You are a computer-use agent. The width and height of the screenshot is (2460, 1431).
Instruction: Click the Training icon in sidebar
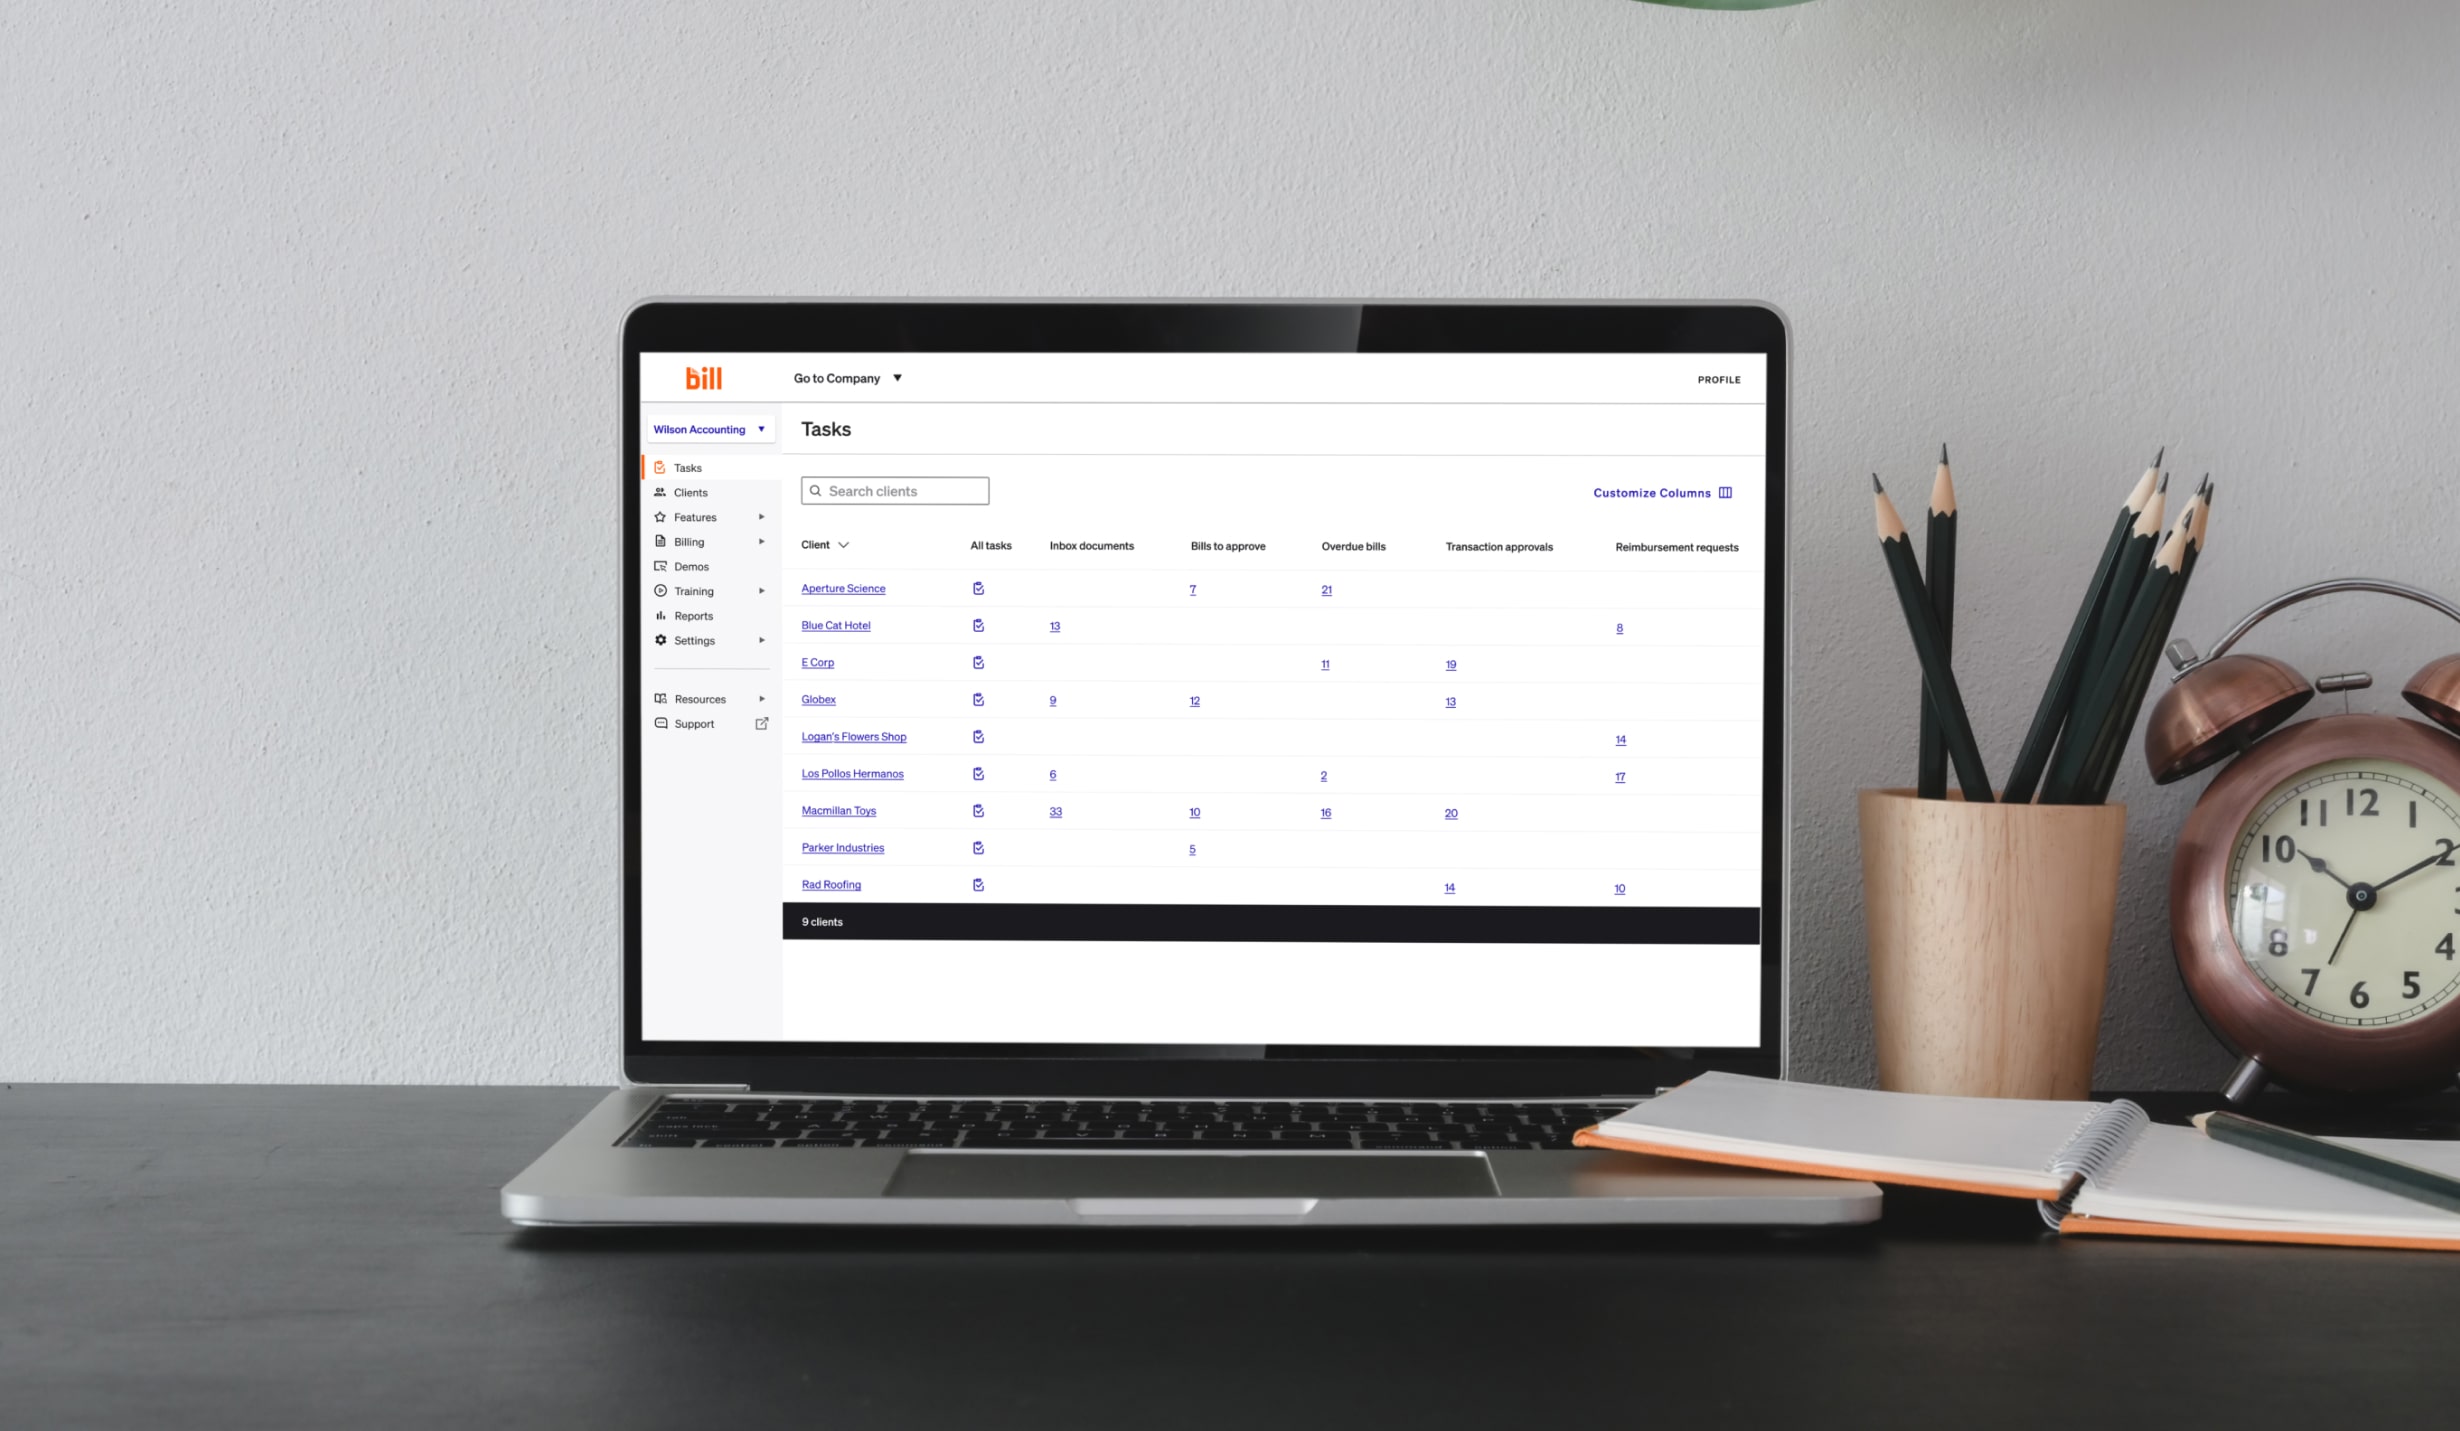661,591
